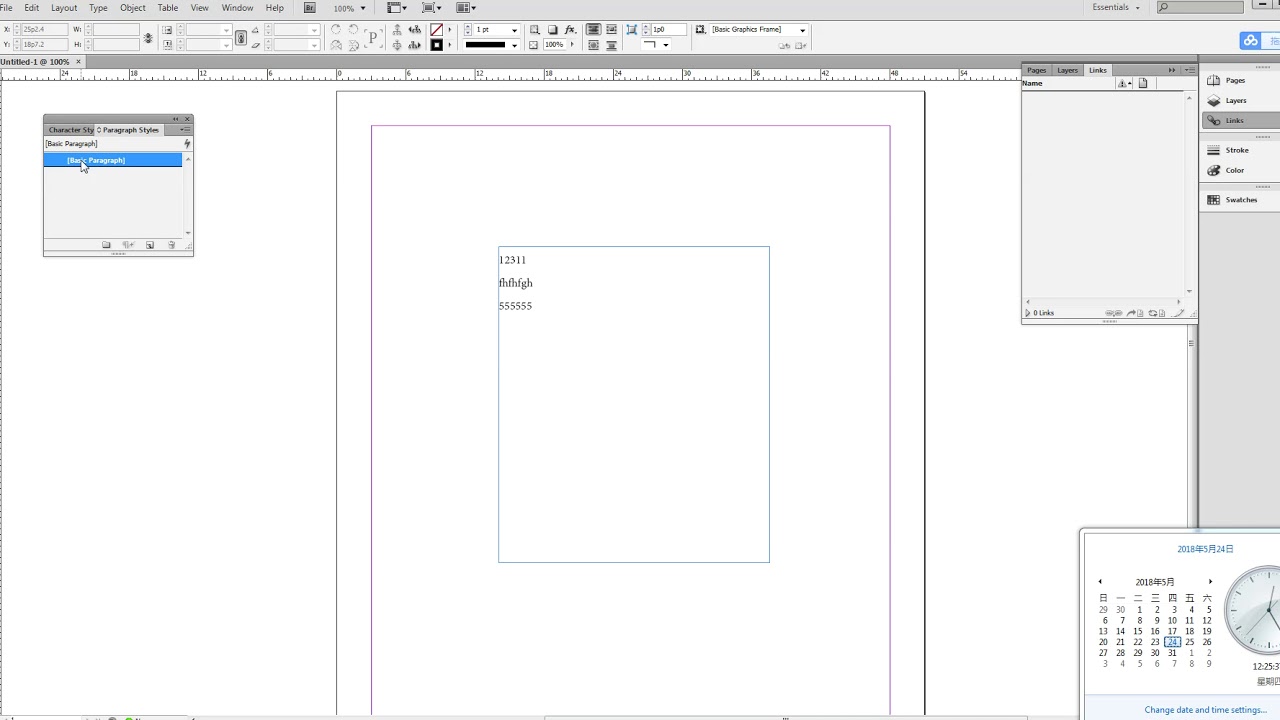This screenshot has height=720, width=1280.
Task: Open the stroke type line style dropdown
Action: 514,45
